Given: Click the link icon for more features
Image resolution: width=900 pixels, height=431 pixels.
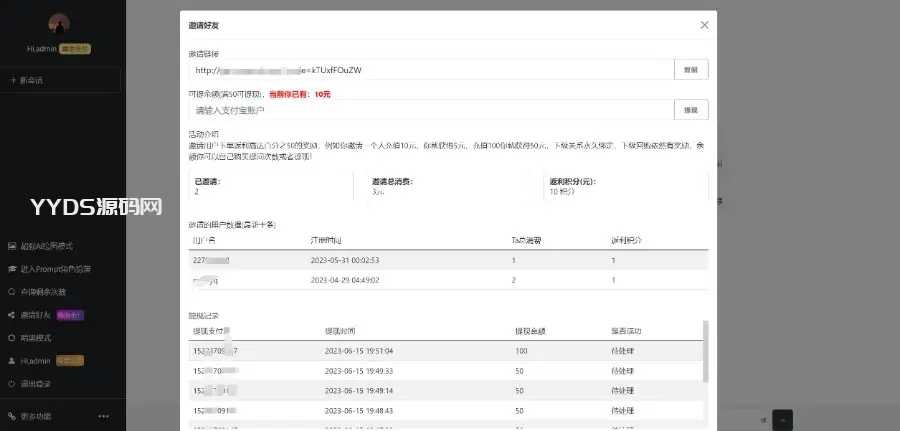Looking at the screenshot, I should (12, 416).
